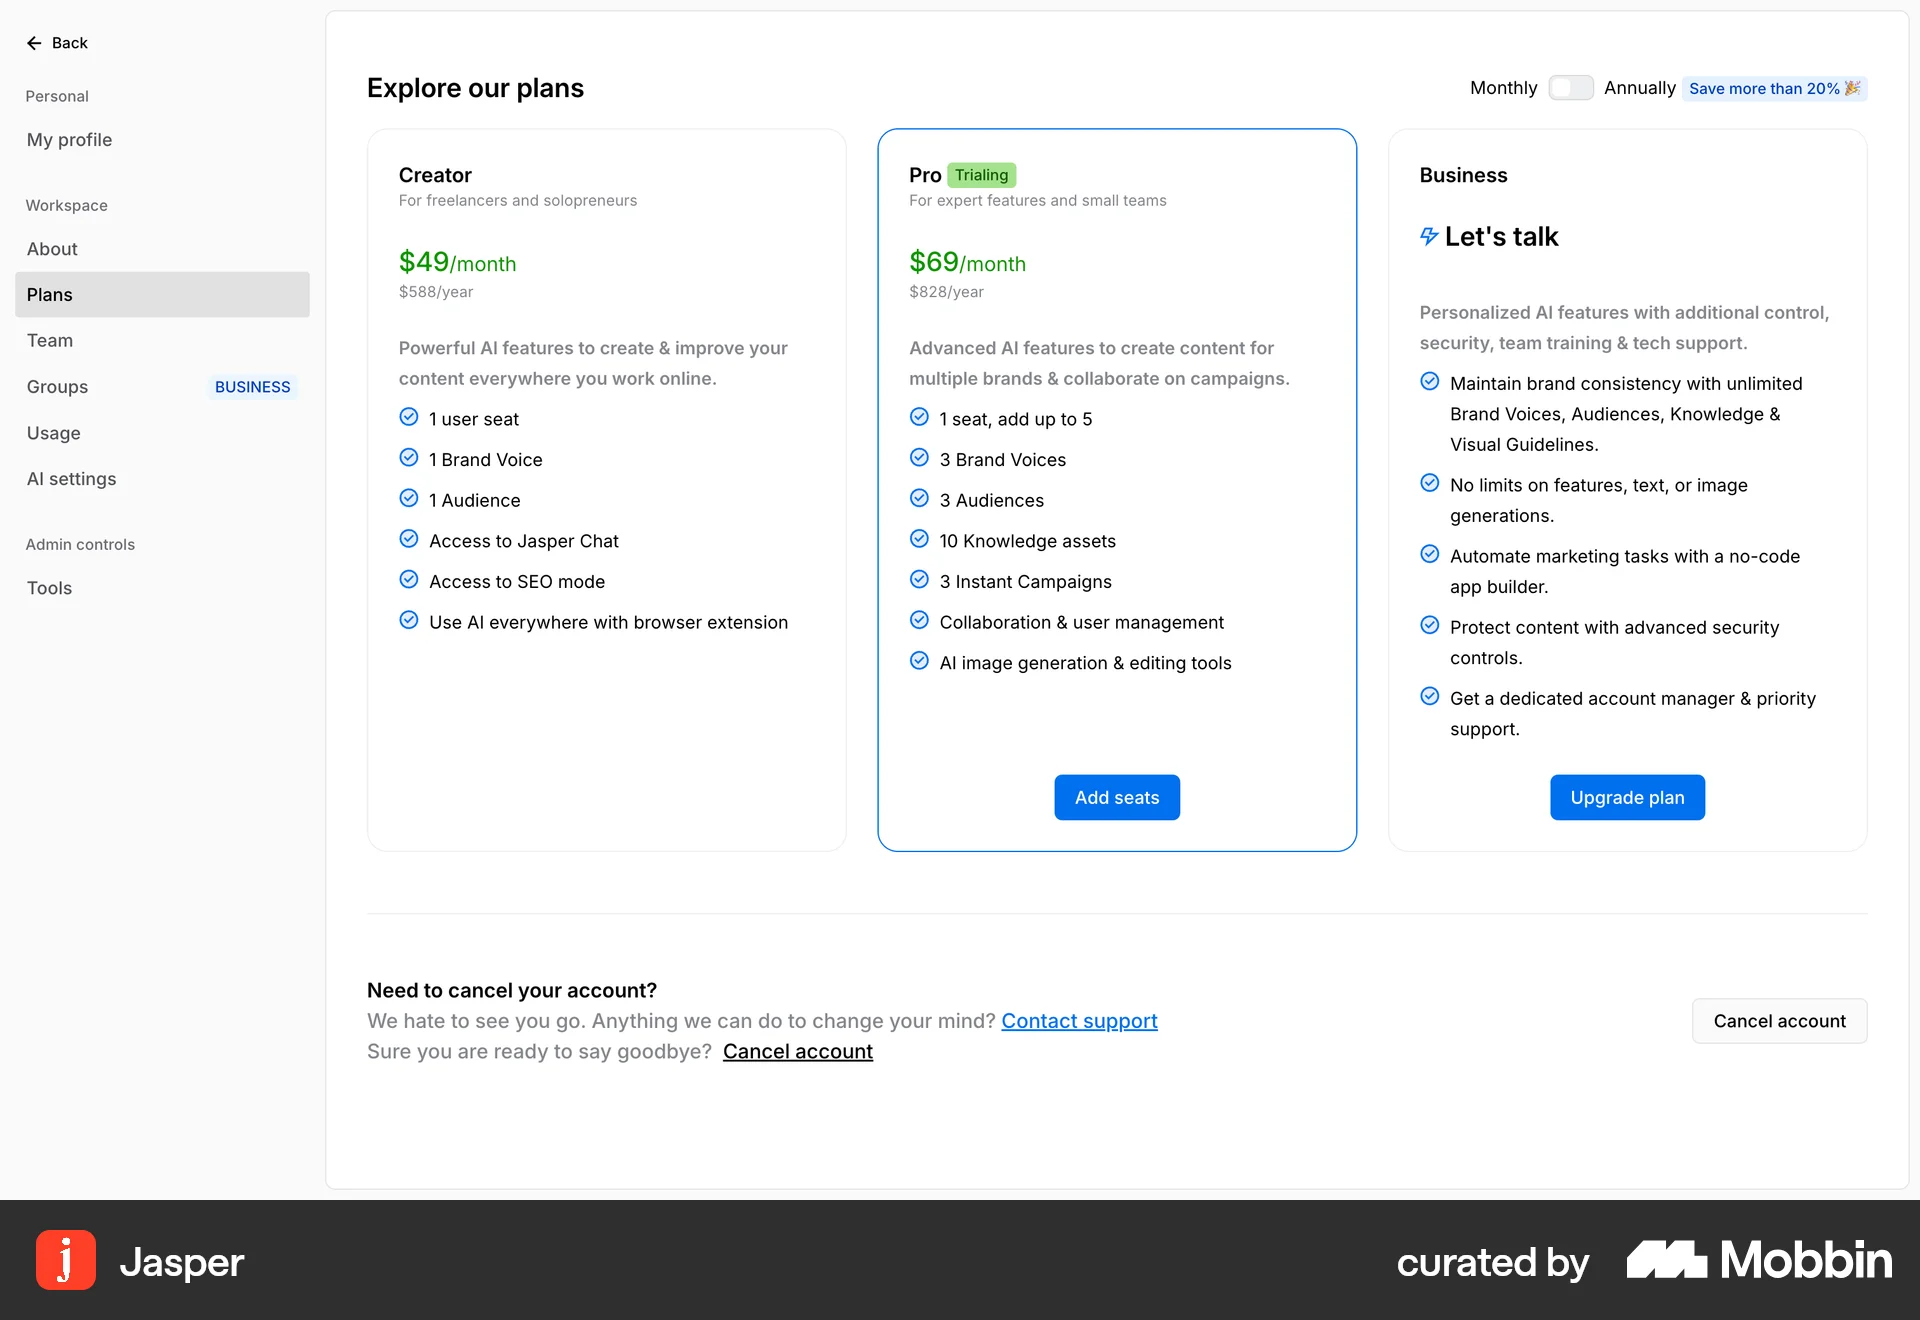This screenshot has height=1320, width=1920.
Task: Click the checkmark next to Collaboration & user management
Action: (919, 620)
